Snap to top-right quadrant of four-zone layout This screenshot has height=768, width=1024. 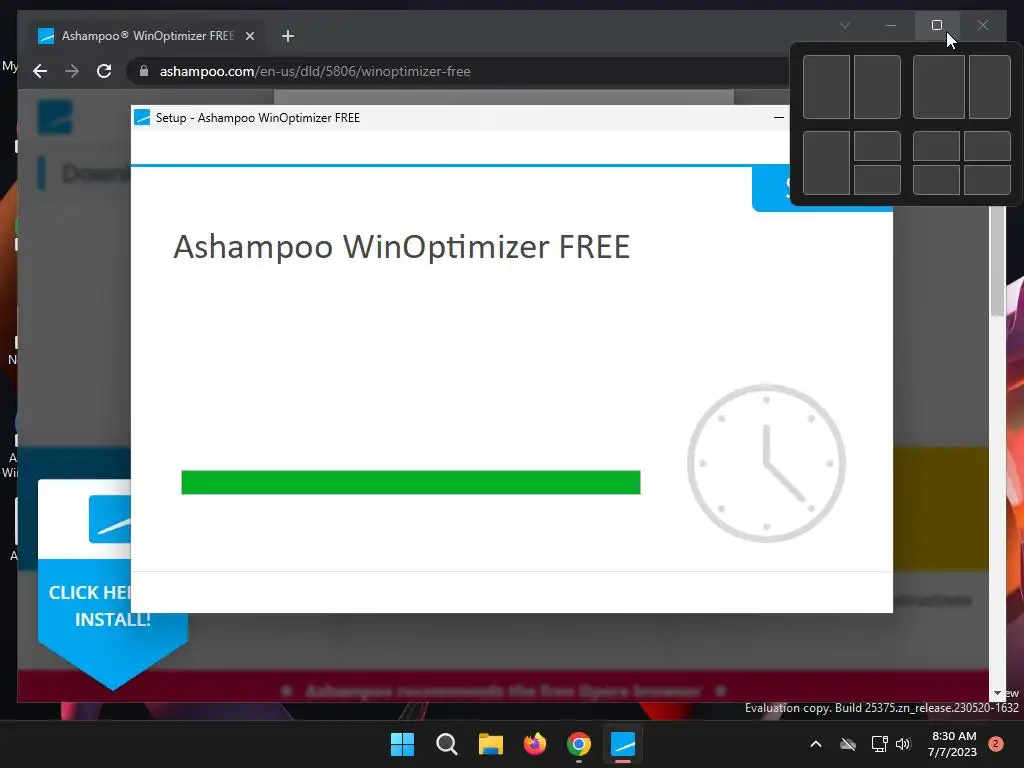click(x=987, y=146)
